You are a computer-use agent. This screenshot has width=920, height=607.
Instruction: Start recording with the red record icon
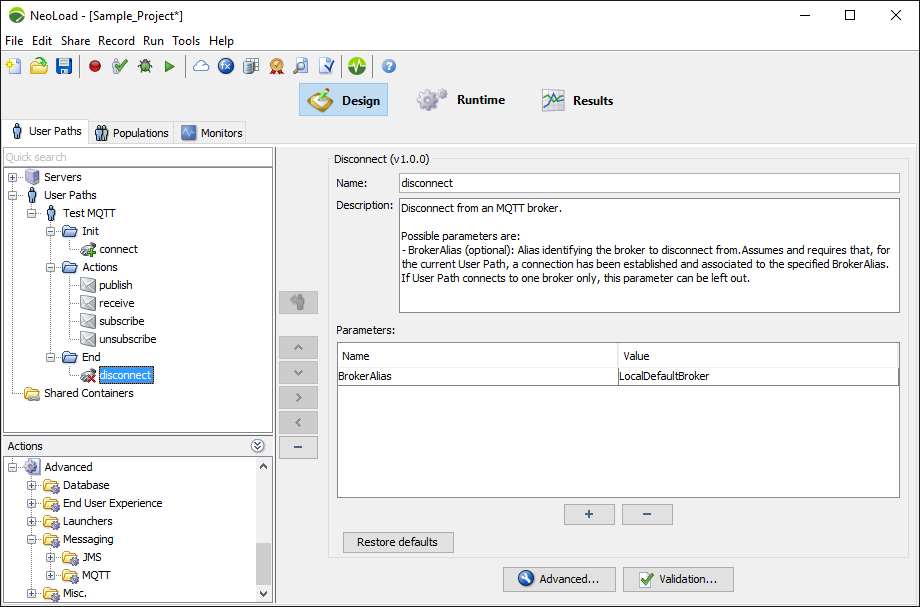click(x=94, y=66)
